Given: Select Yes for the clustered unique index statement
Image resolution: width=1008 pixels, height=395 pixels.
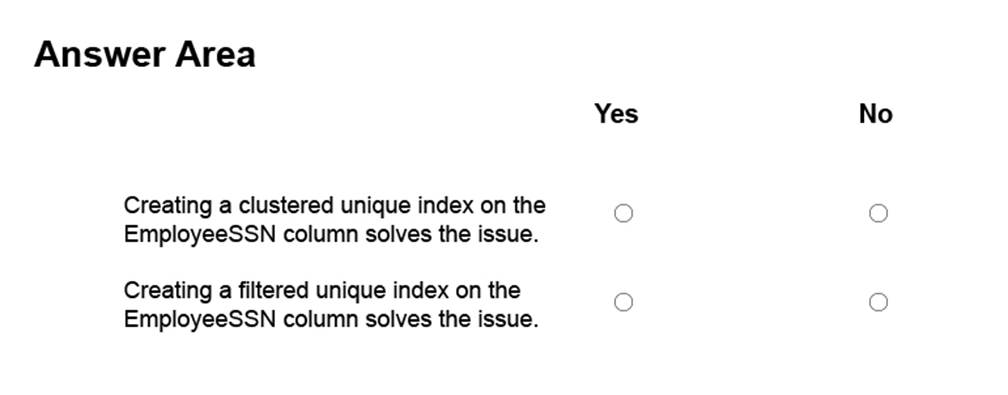Looking at the screenshot, I should click(x=623, y=213).
